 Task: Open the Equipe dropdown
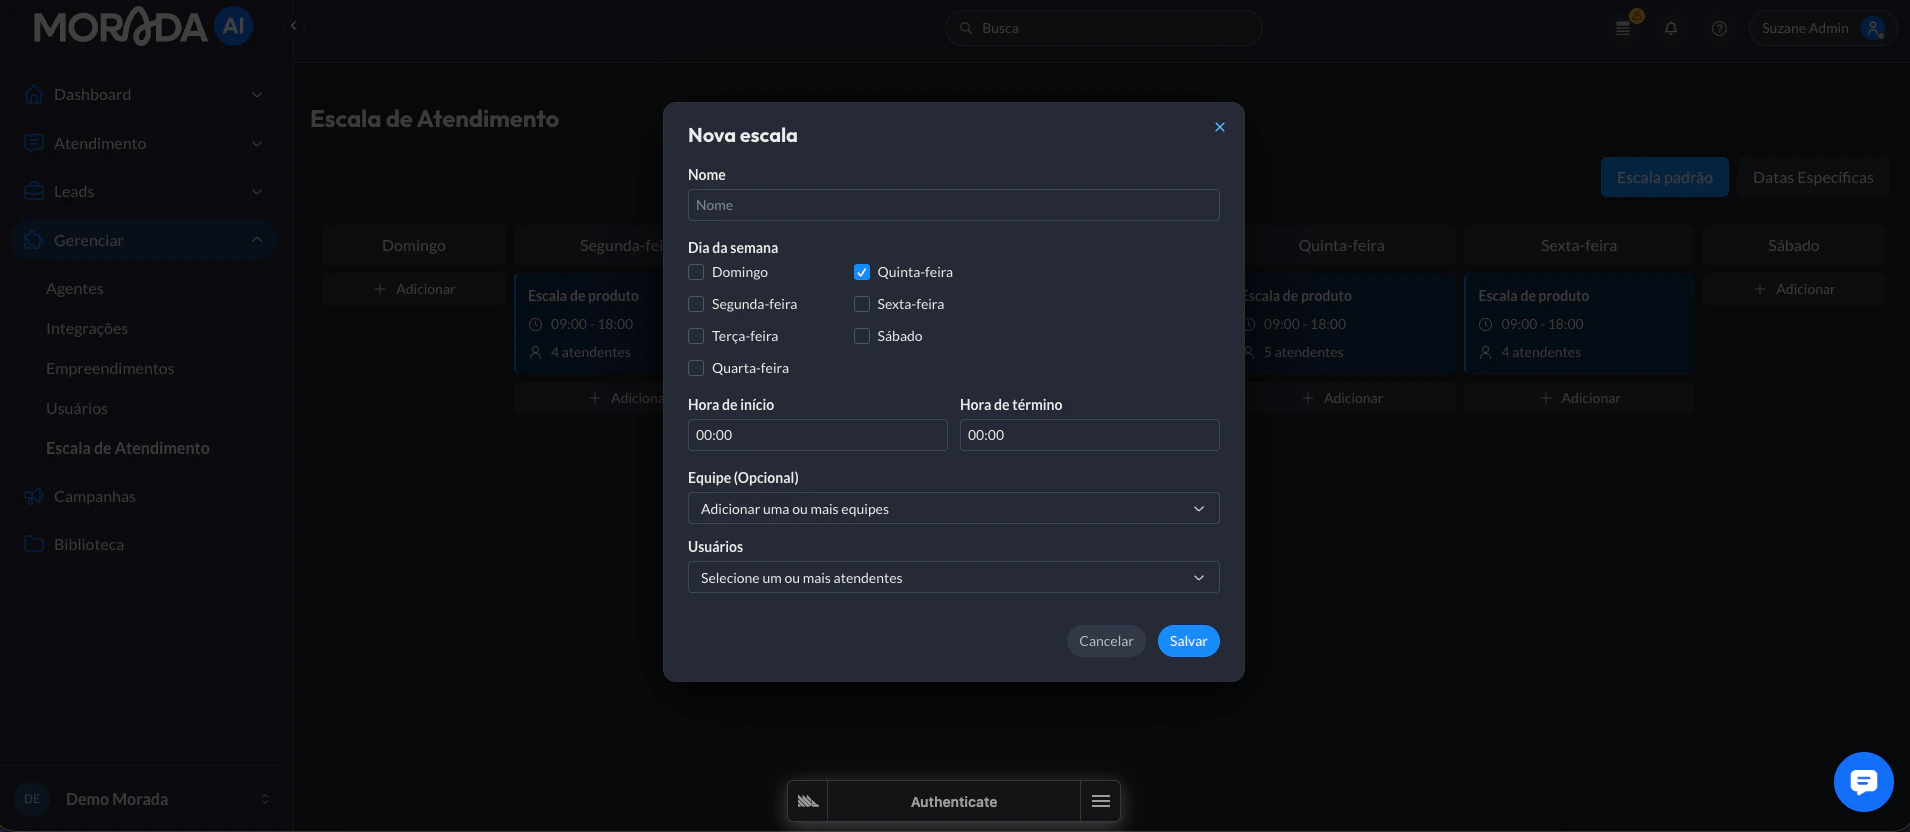click(x=953, y=508)
